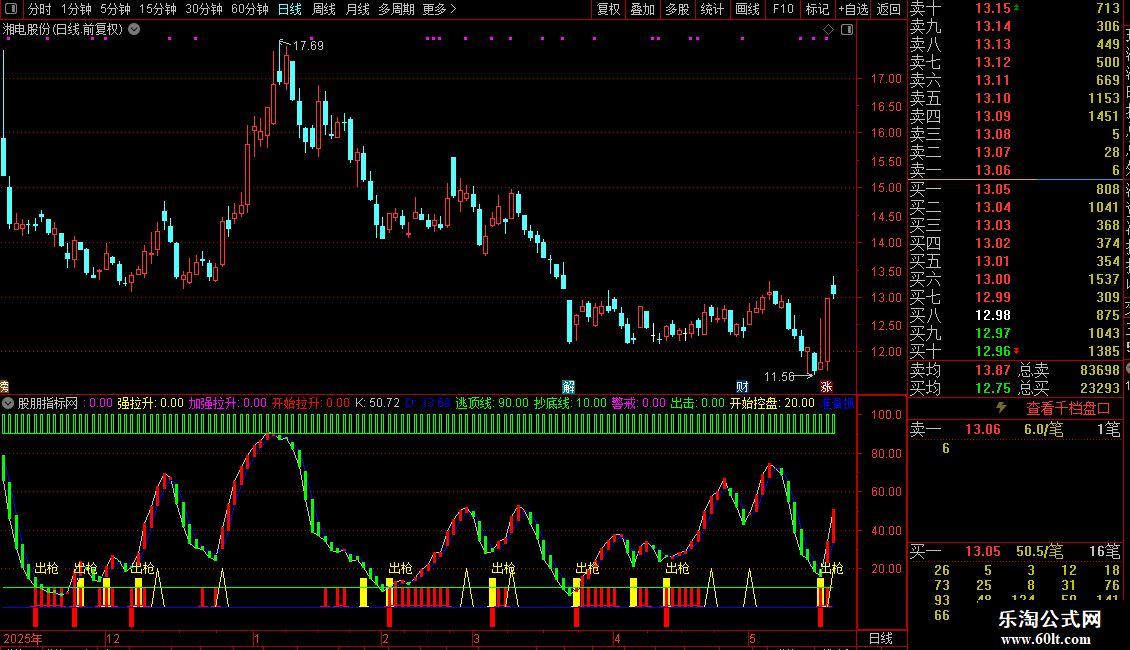Click the 买一 13.05 50.5/笔 detail row
The height and width of the screenshot is (650, 1130).
(1015, 552)
